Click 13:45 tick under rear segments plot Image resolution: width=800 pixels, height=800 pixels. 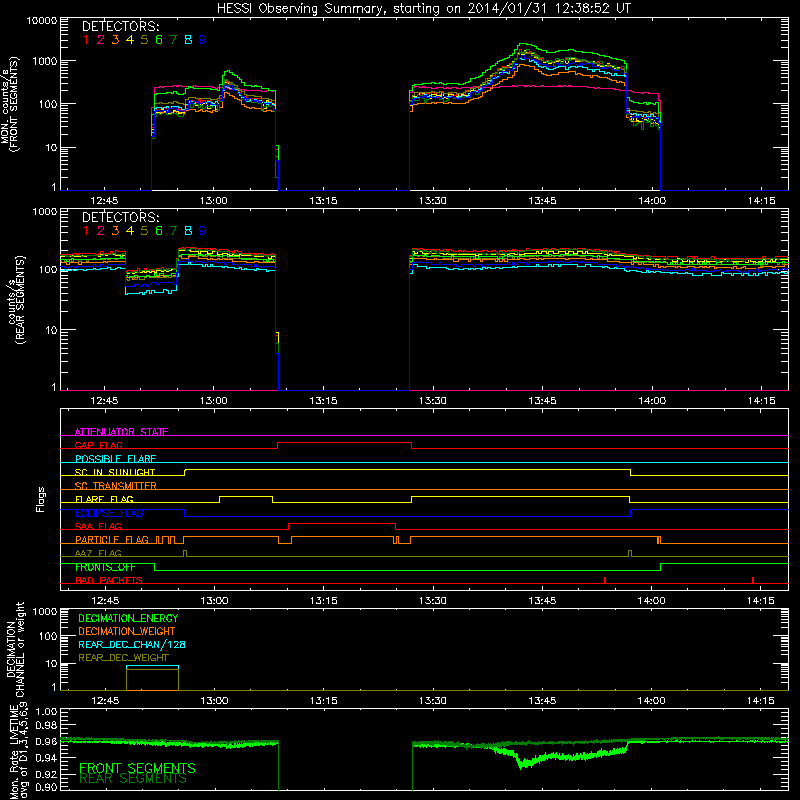pyautogui.click(x=542, y=401)
